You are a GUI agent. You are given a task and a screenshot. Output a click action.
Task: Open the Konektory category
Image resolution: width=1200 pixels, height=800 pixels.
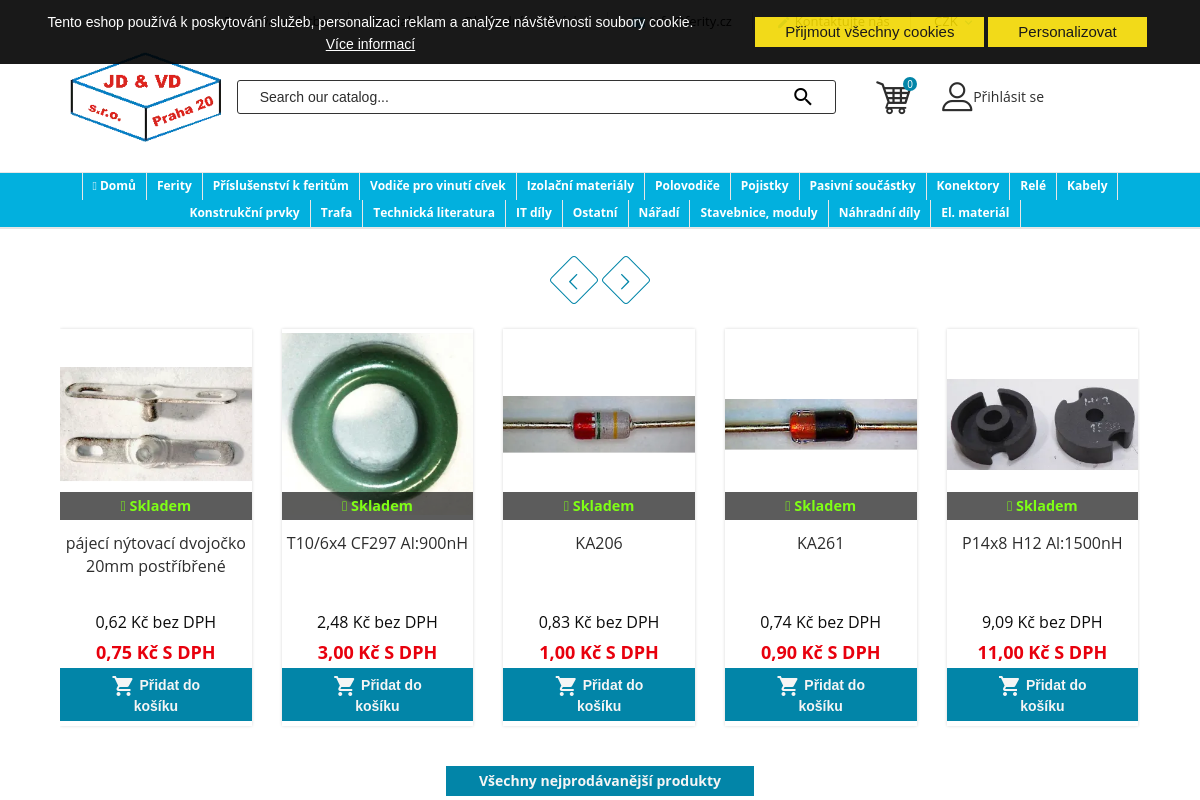tap(968, 186)
